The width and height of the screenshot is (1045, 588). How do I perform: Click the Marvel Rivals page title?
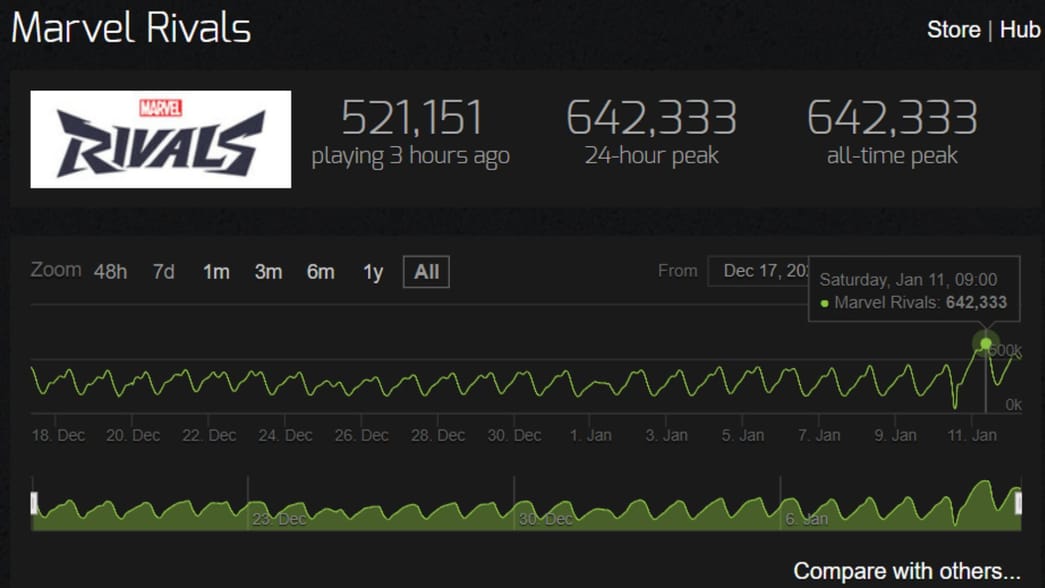tap(131, 28)
